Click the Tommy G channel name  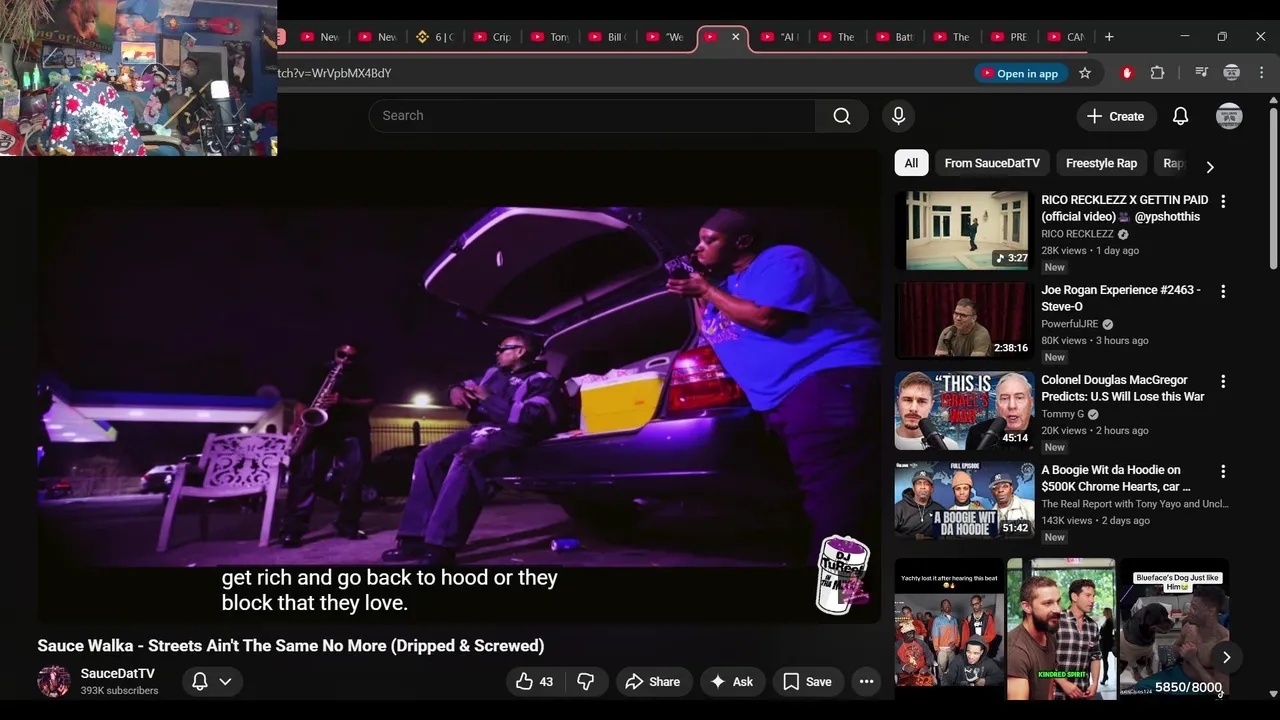click(1062, 414)
